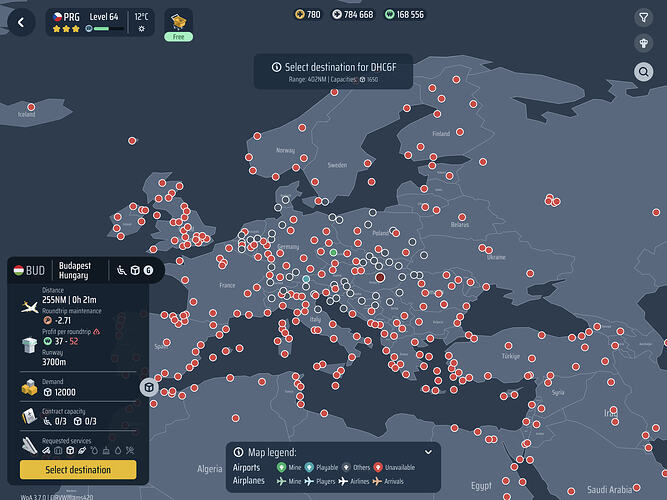Click the level experience progress bar
The width and height of the screenshot is (667, 500).
(109, 29)
